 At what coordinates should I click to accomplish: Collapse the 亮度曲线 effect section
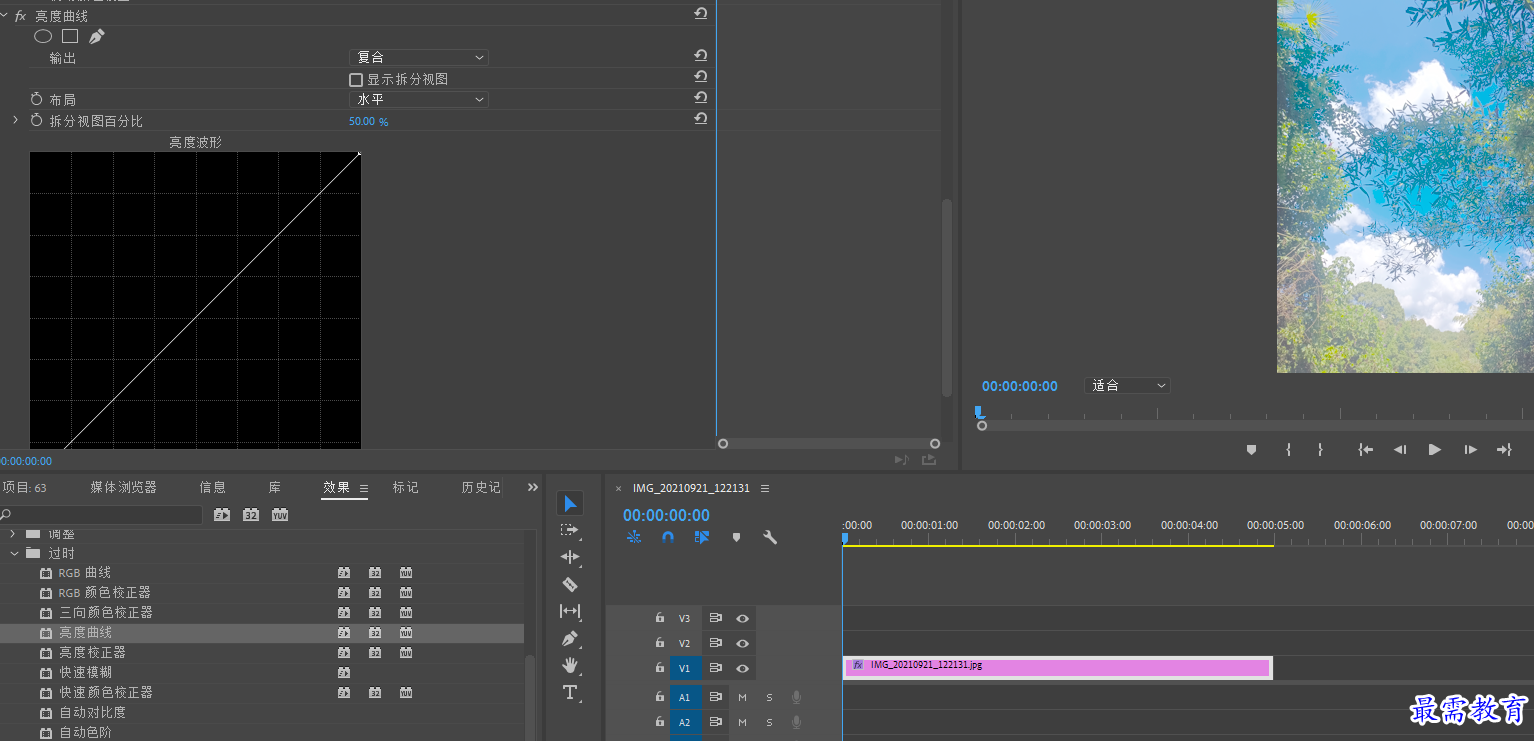pos(5,16)
